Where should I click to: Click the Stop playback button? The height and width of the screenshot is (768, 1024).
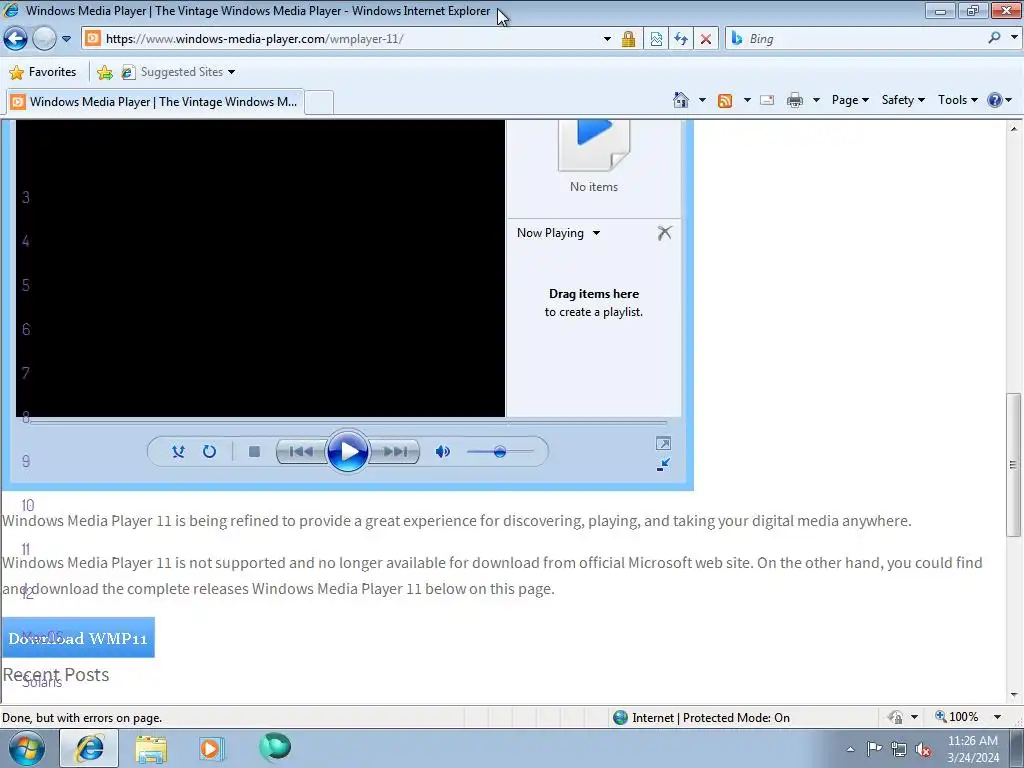pyautogui.click(x=254, y=451)
